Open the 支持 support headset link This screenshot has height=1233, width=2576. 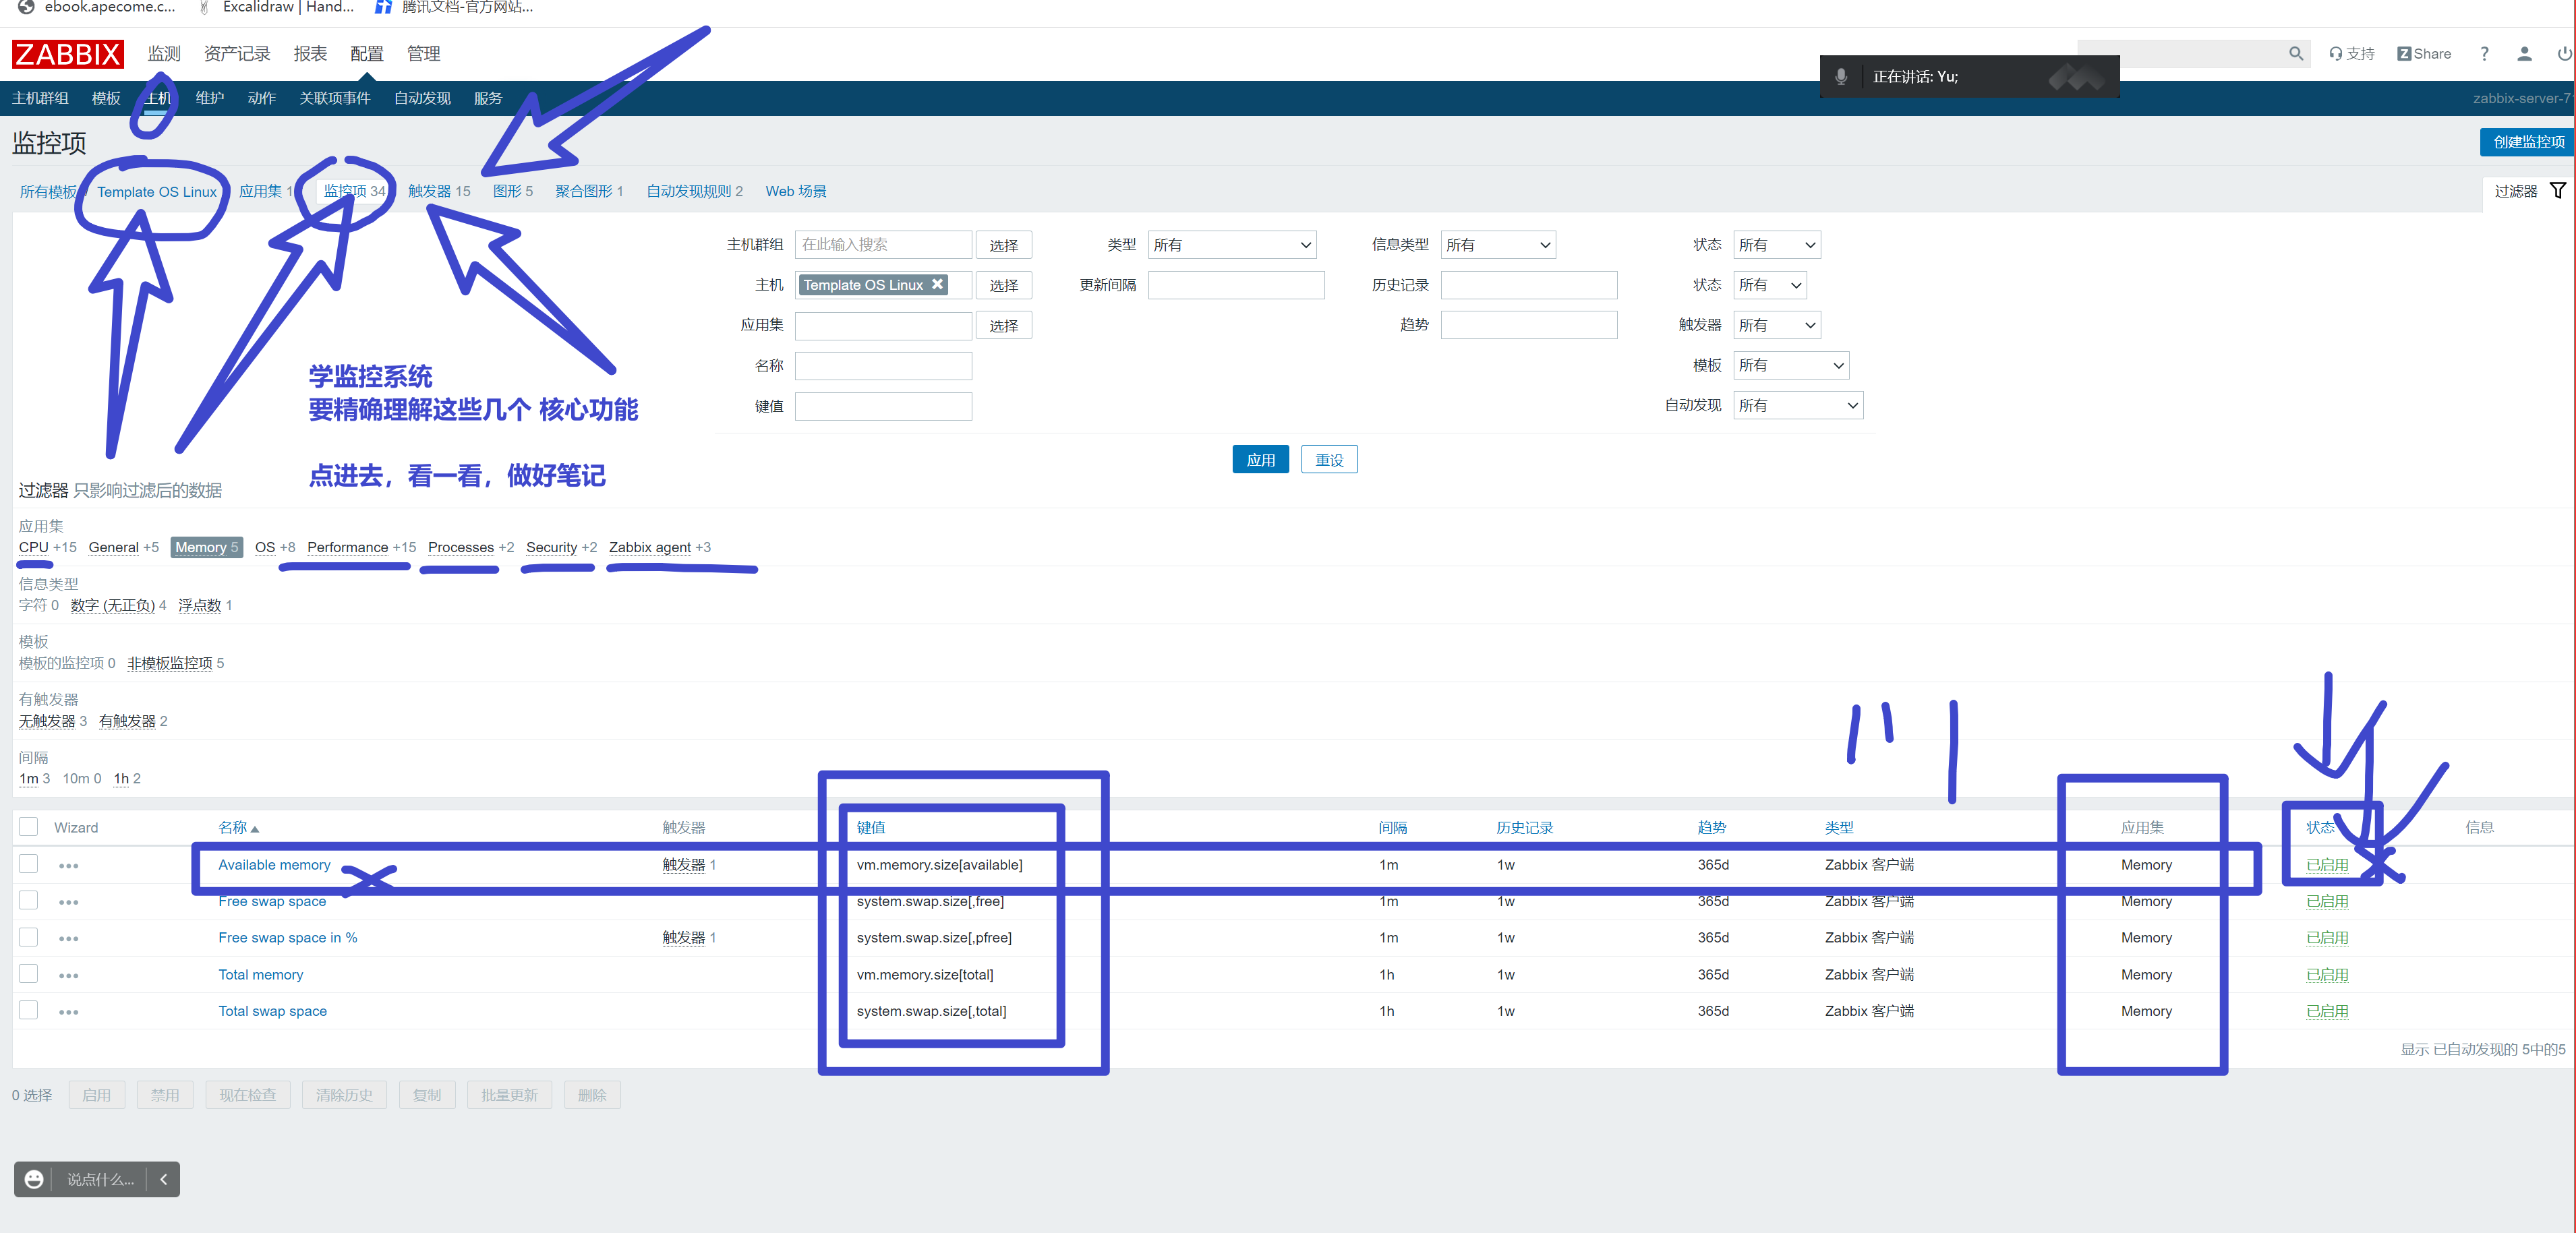pyautogui.click(x=2351, y=54)
